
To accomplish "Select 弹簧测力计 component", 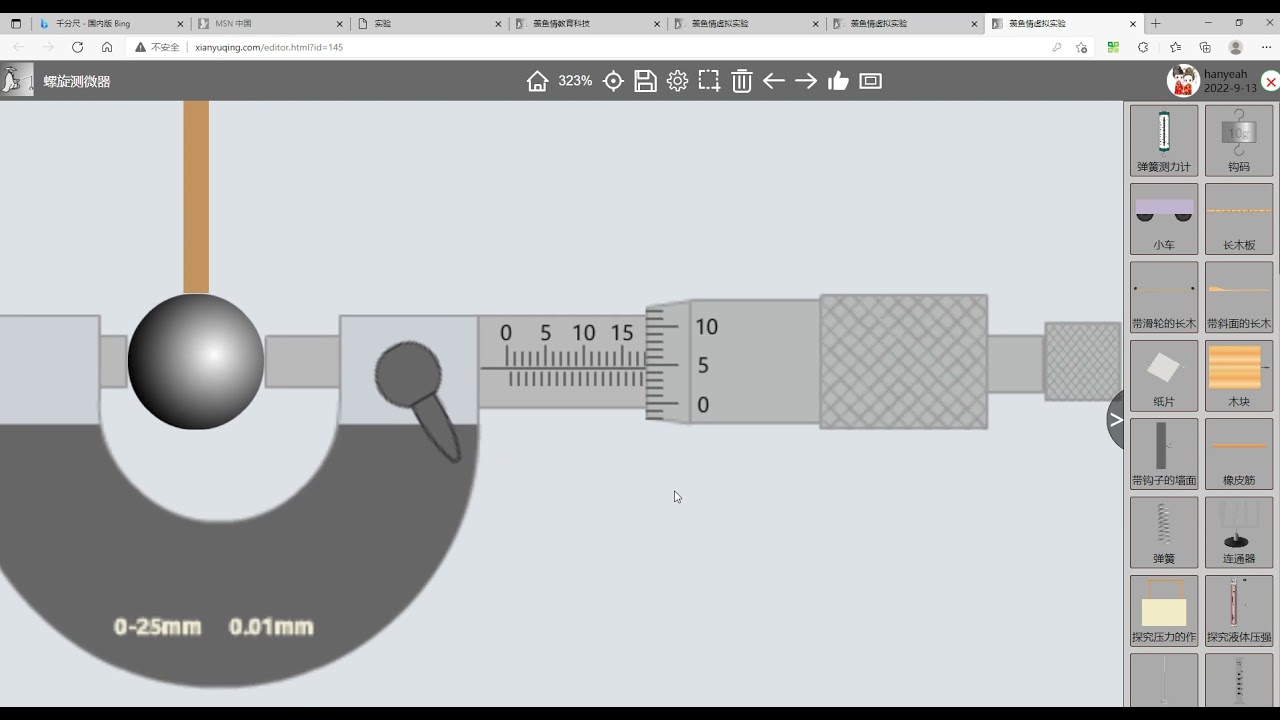I will click(1164, 140).
